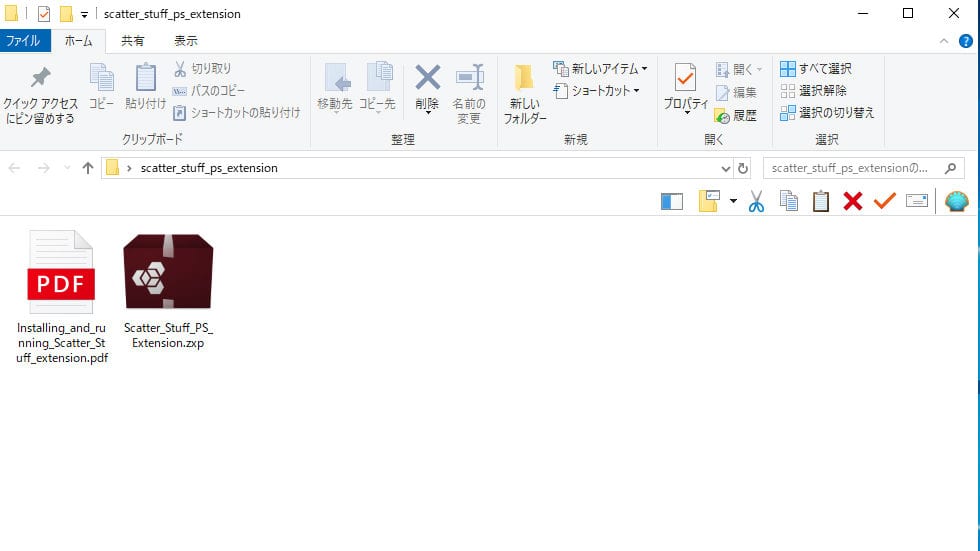Click Cut (切り取り) in the Clipboard group
This screenshot has width=980, height=551.
coord(202,68)
